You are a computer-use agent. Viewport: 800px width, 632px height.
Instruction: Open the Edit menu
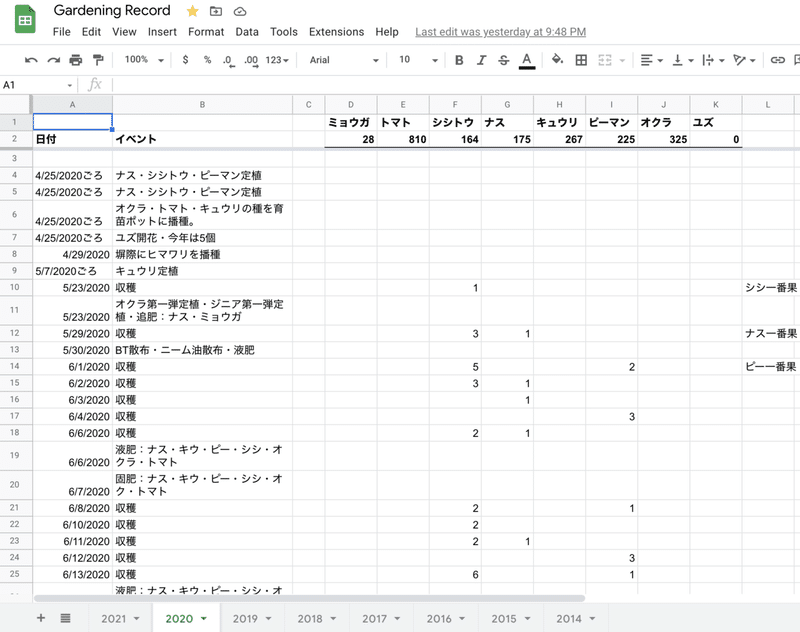click(x=91, y=32)
